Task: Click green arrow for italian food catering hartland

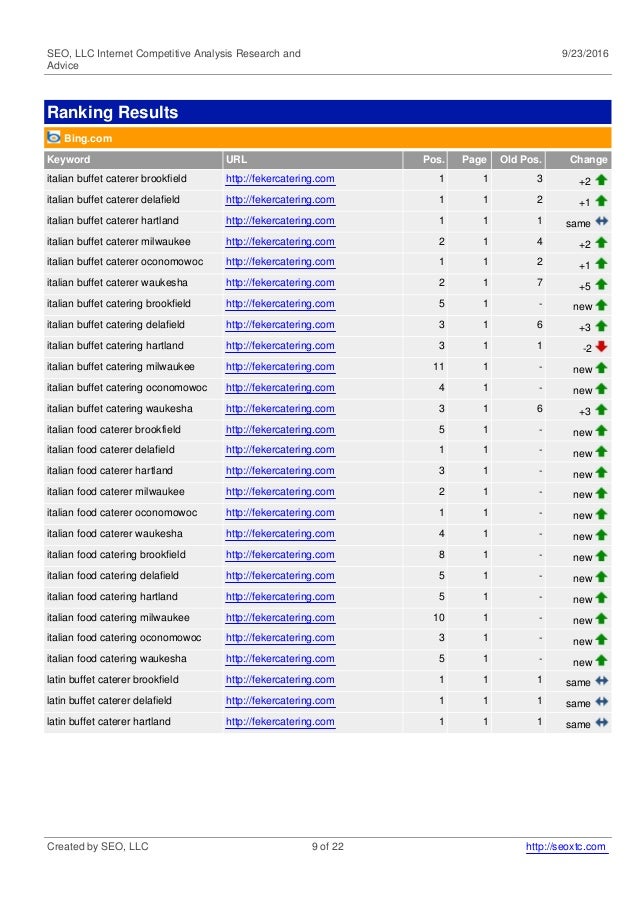Action: click(x=601, y=598)
